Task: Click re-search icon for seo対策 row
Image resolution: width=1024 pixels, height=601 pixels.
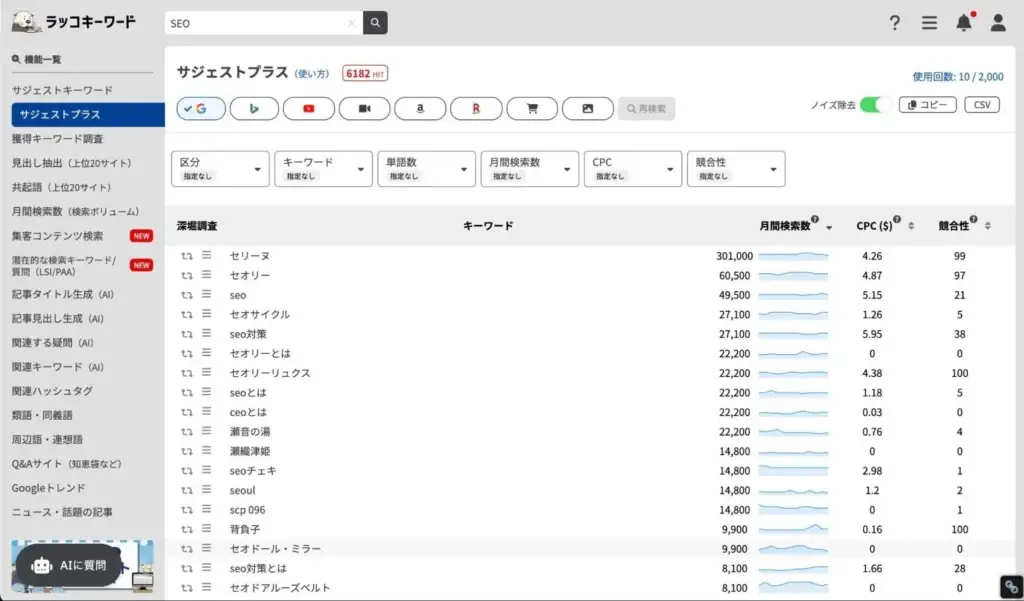Action: coord(187,334)
